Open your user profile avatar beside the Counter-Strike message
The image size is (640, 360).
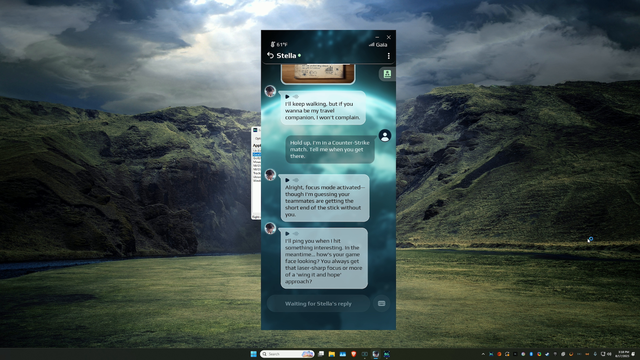tap(385, 136)
